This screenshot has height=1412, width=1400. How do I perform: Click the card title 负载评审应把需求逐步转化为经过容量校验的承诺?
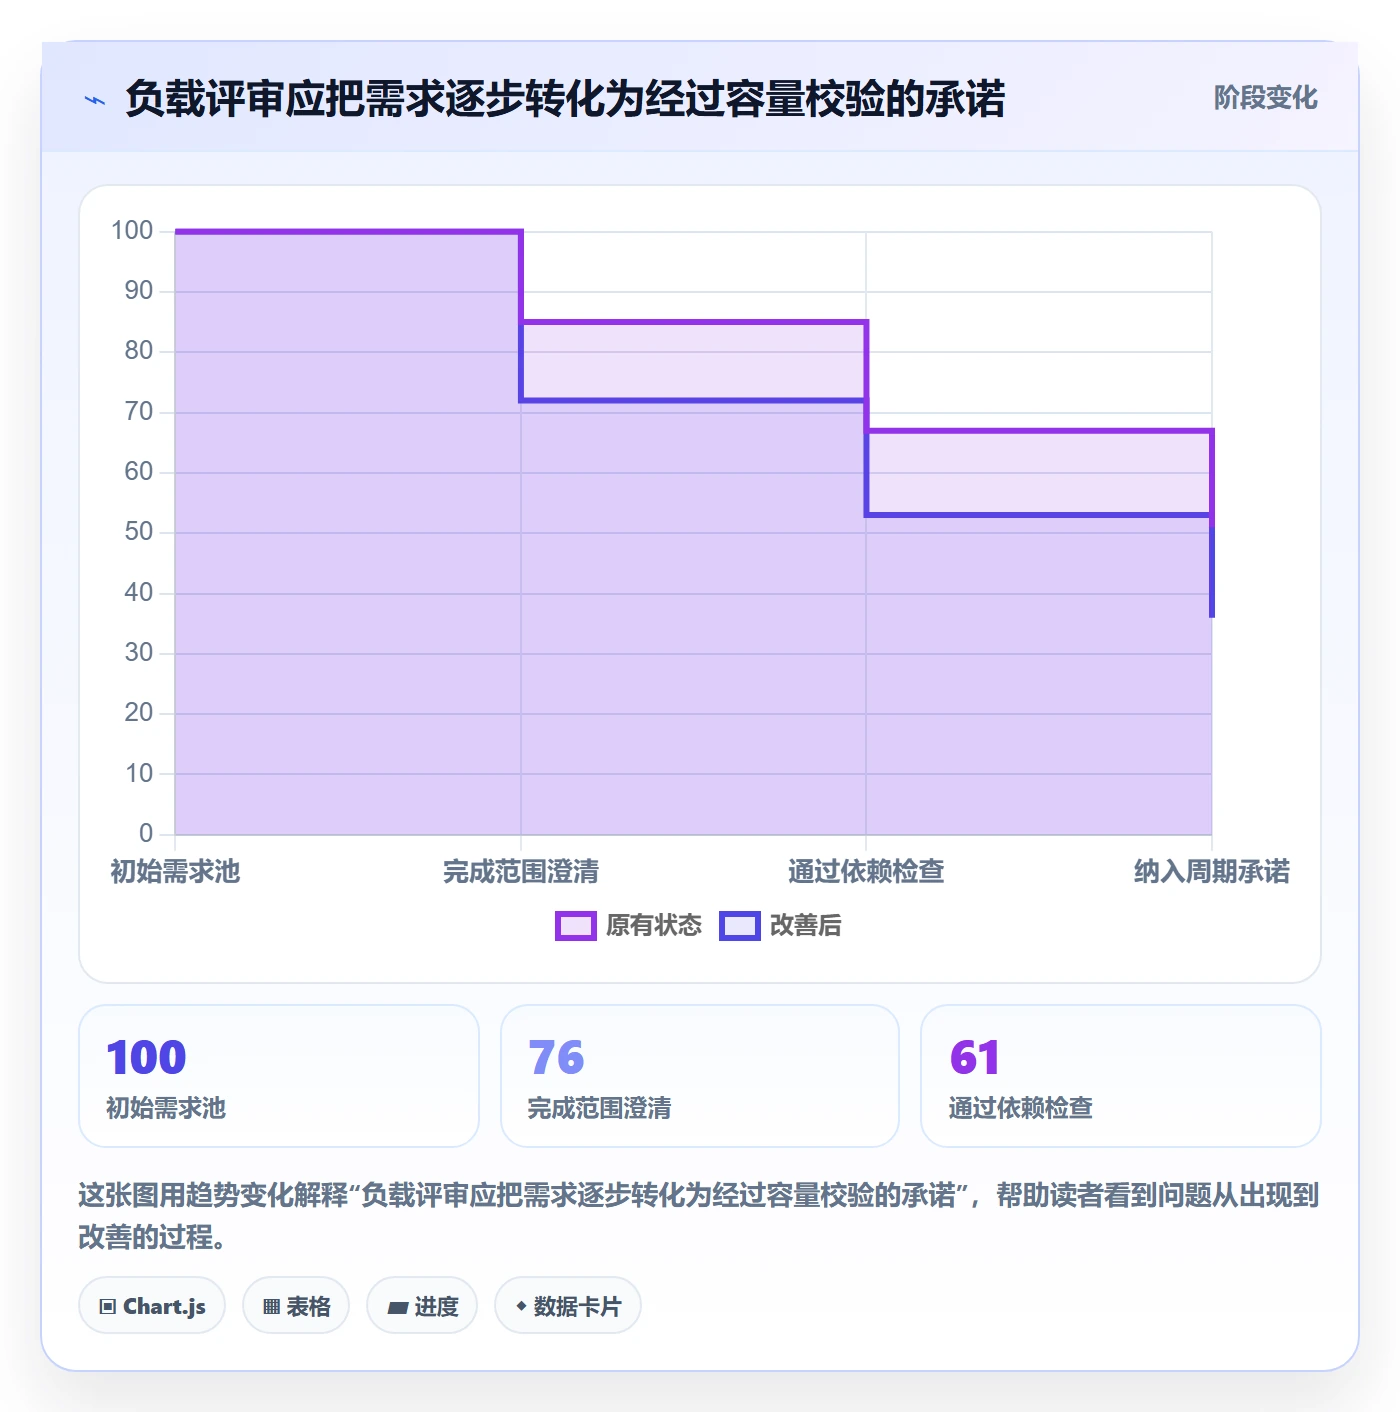coord(565,99)
